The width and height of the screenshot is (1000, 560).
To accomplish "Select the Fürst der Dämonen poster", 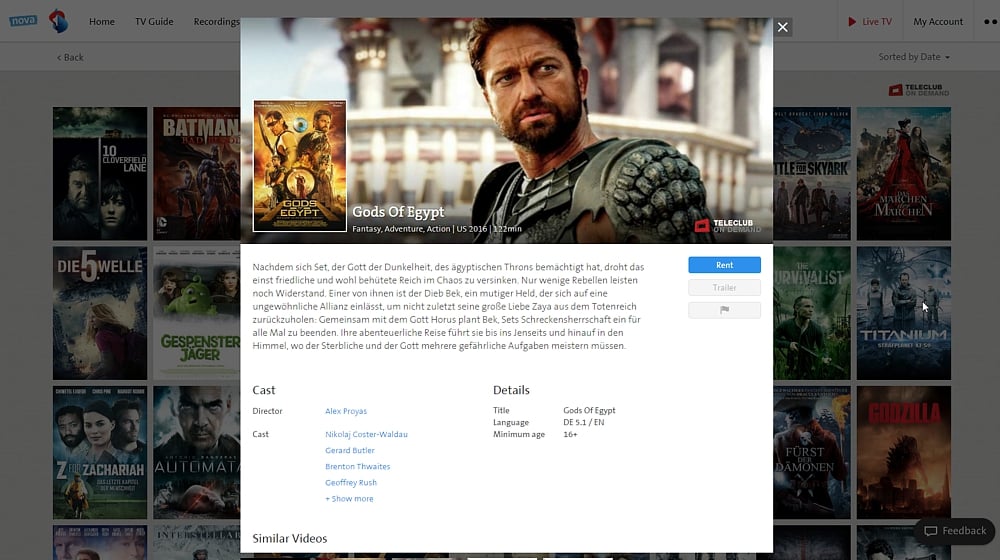I will click(x=812, y=452).
